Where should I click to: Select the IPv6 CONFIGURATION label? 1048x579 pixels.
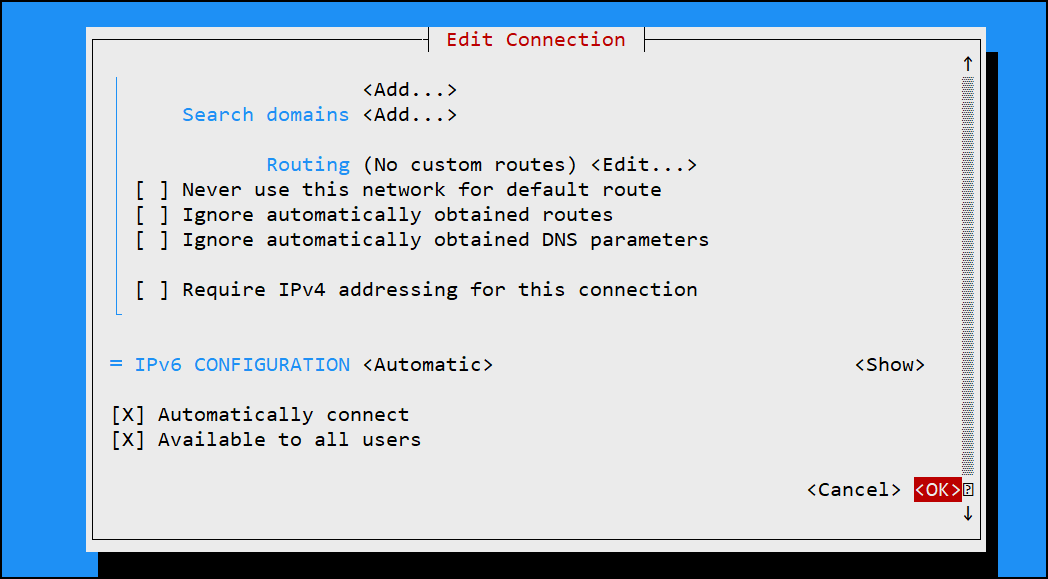(243, 365)
